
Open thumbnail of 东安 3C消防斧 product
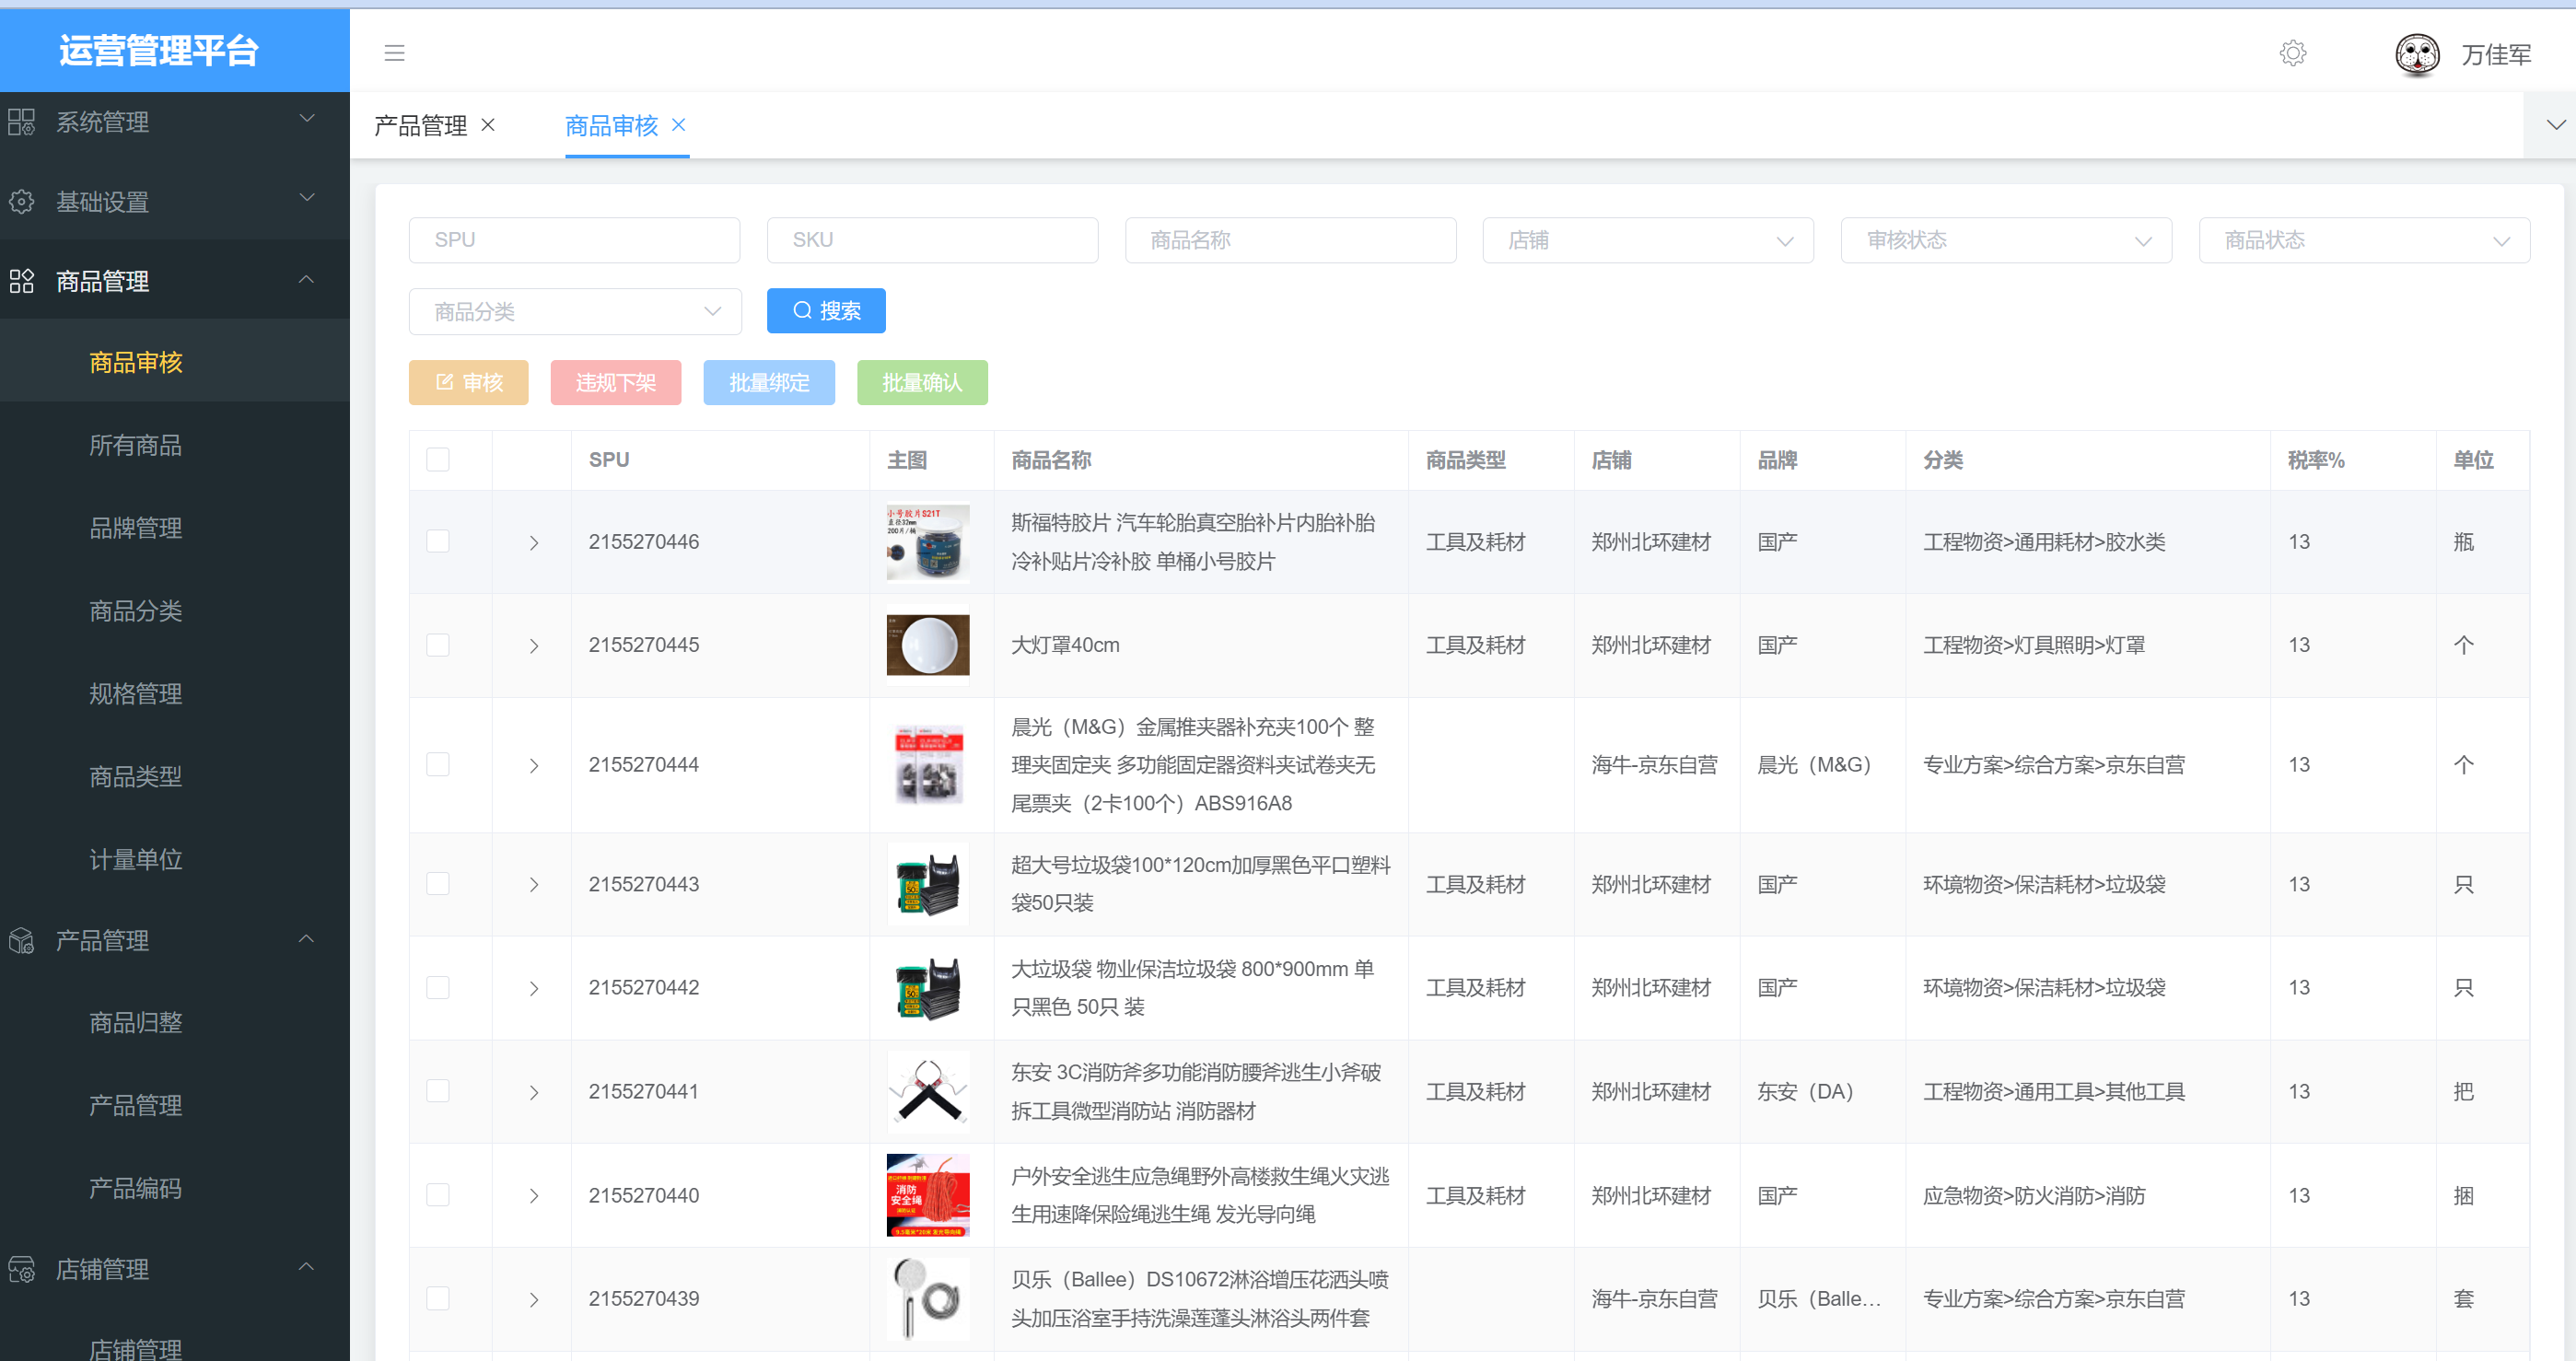pyautogui.click(x=928, y=1092)
